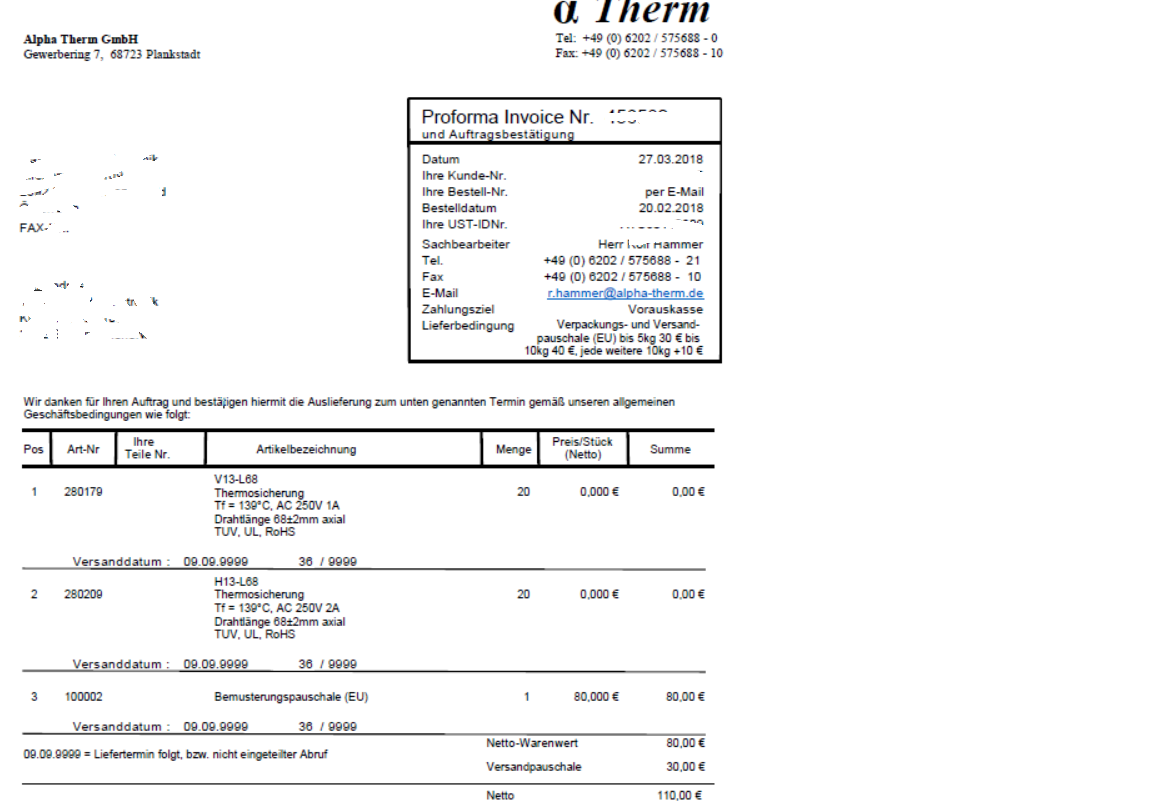Click the Summe column header
This screenshot has width=1152, height=801.
670,449
